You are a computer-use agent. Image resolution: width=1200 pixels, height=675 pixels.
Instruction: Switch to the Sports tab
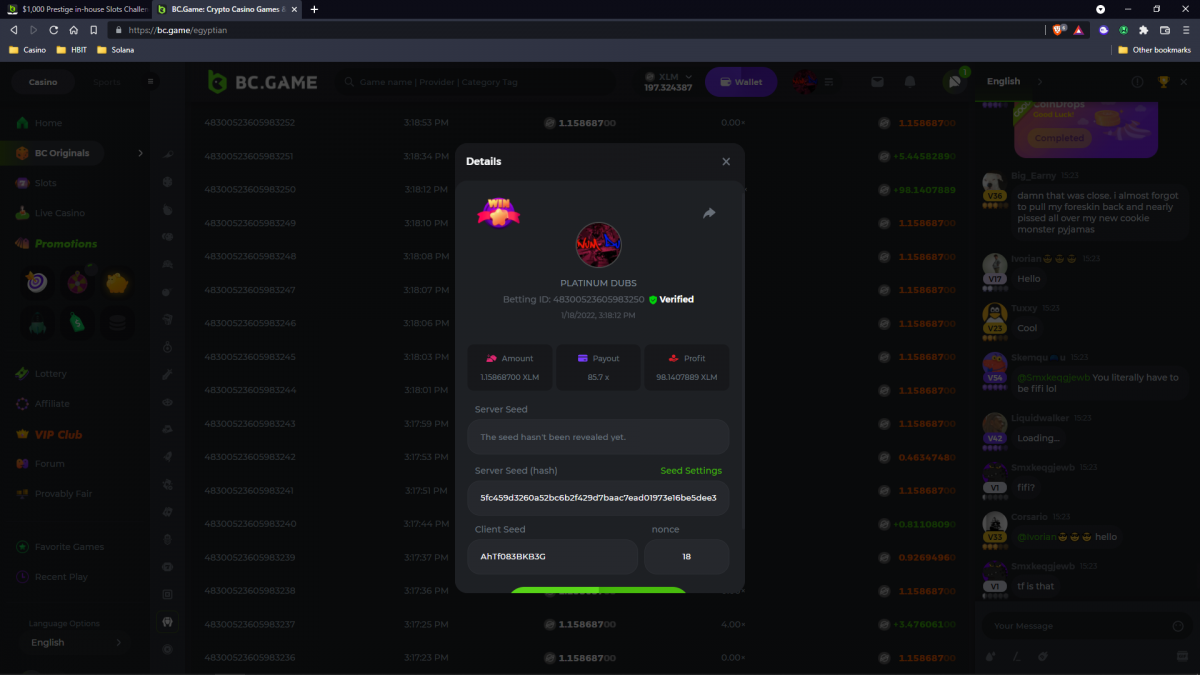(x=107, y=82)
